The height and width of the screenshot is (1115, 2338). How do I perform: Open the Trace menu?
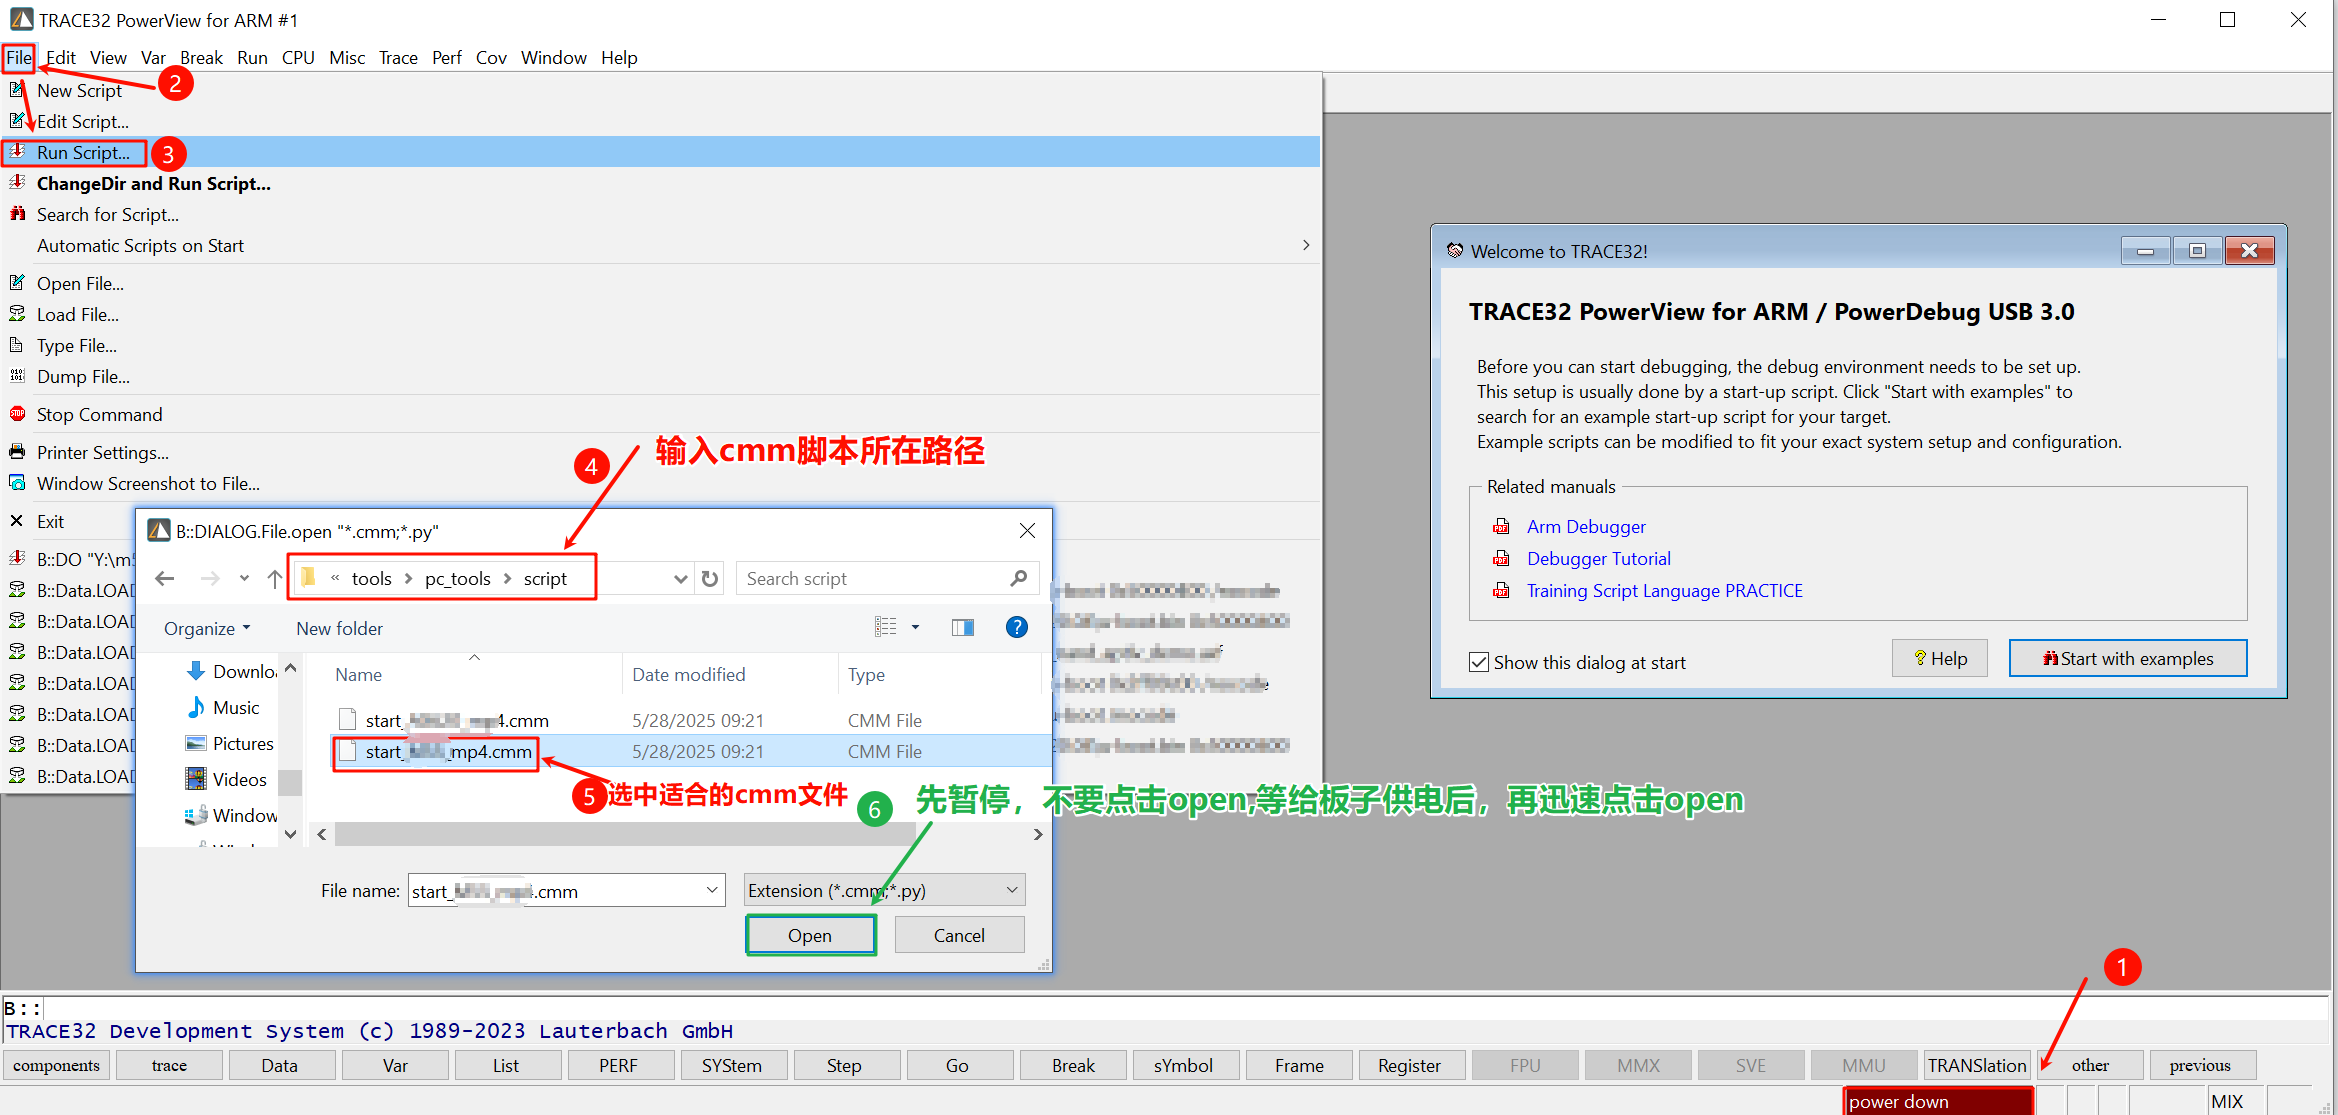click(398, 57)
